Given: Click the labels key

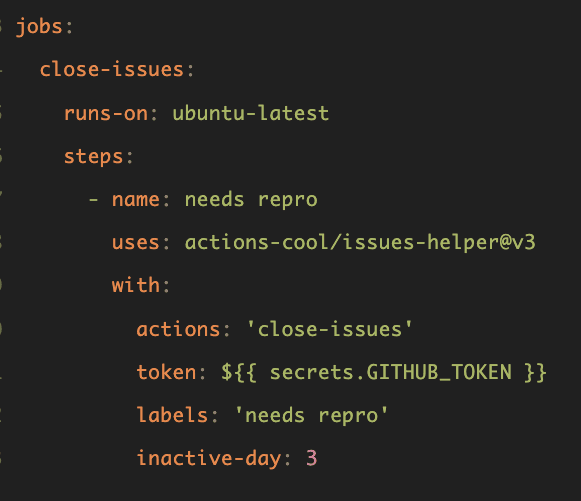Looking at the screenshot, I should tap(172, 415).
